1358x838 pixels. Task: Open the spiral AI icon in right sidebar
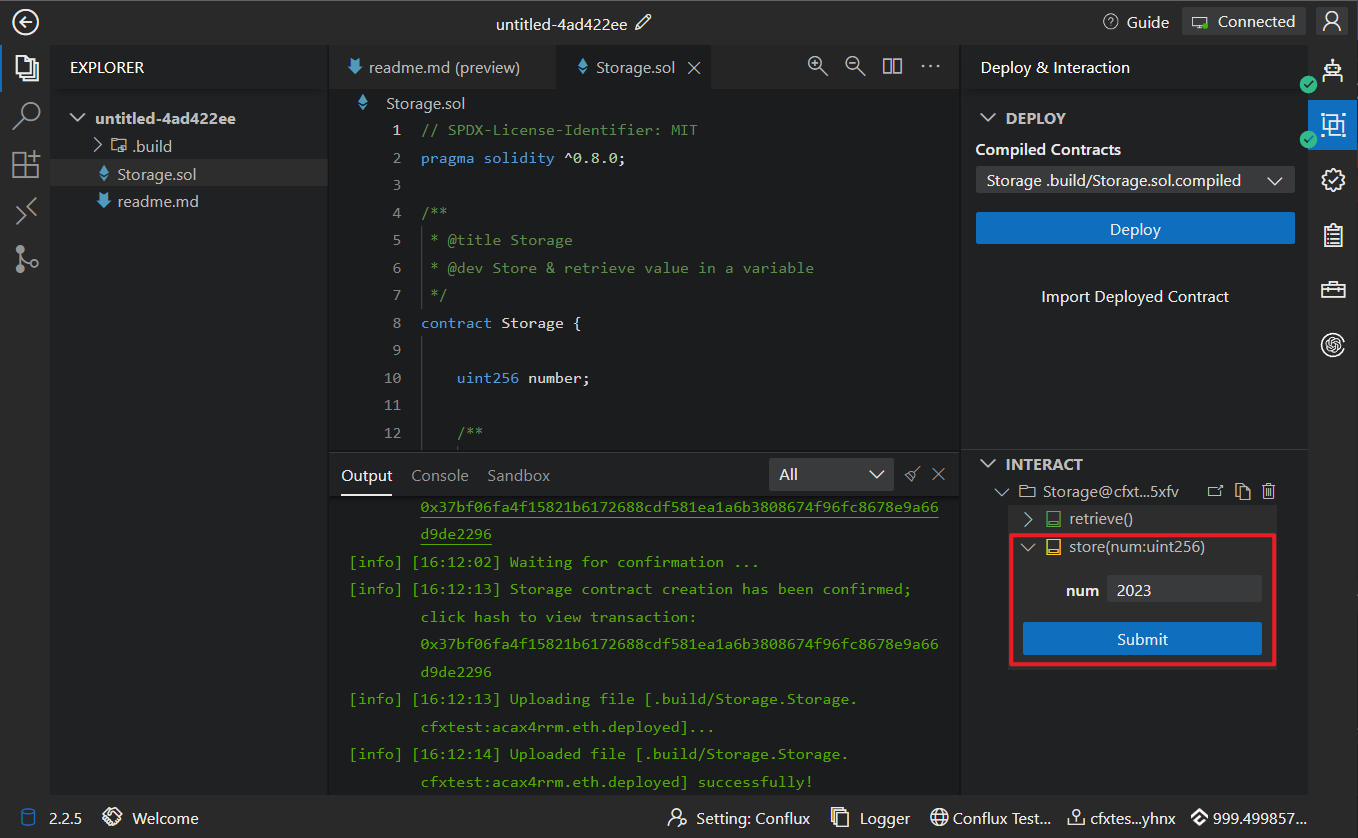coord(1332,345)
